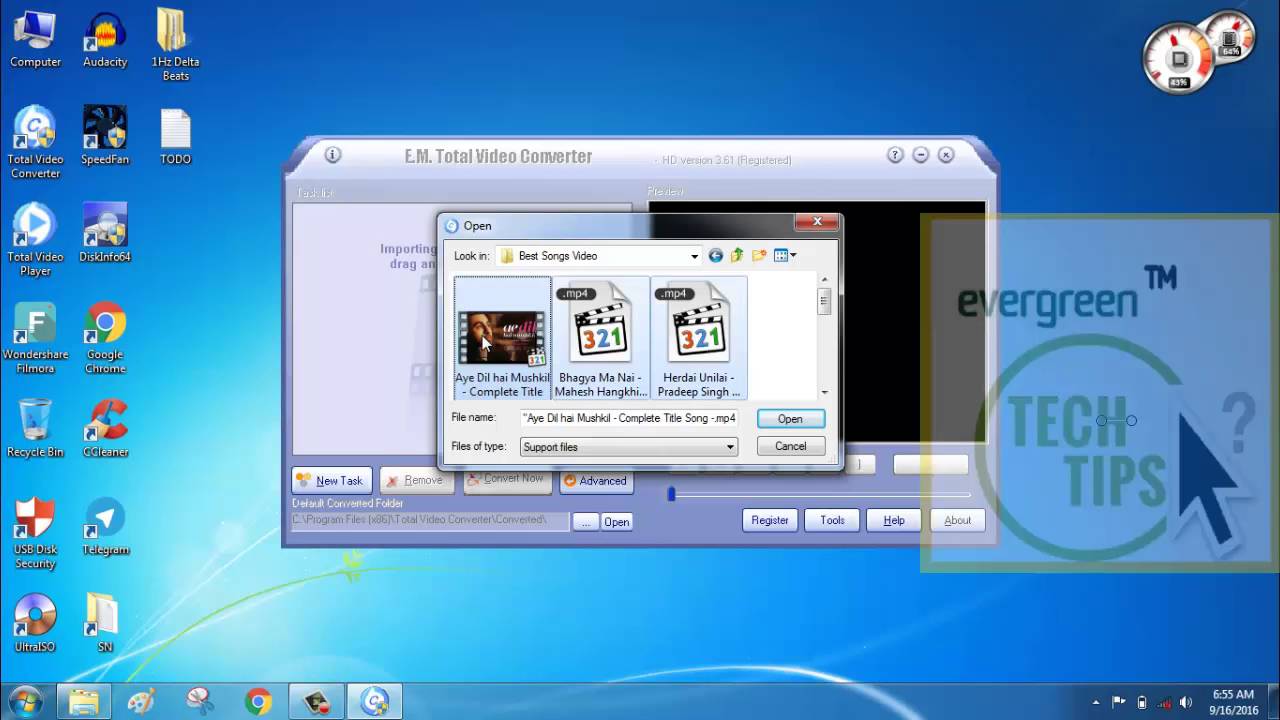Click the file list scroll up arrow

[824, 281]
